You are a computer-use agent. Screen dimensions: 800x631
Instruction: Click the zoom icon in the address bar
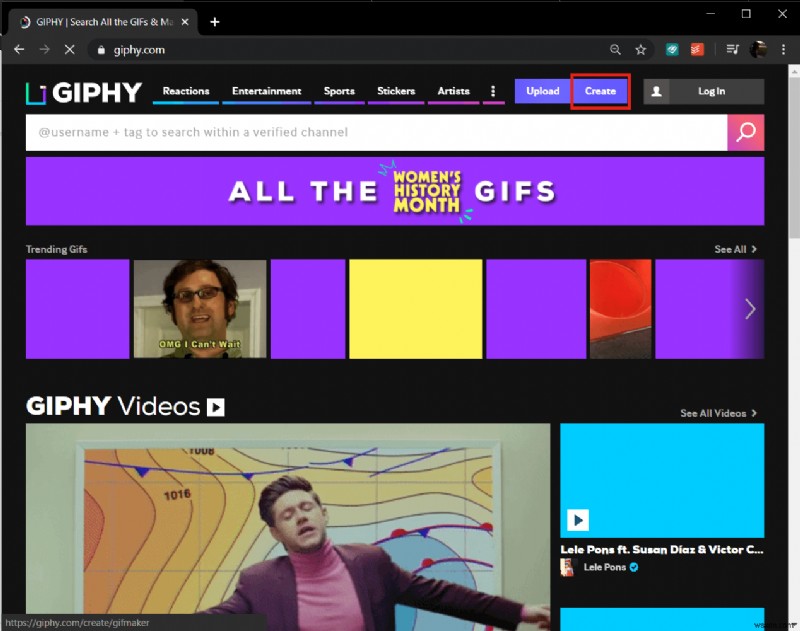[x=615, y=49]
